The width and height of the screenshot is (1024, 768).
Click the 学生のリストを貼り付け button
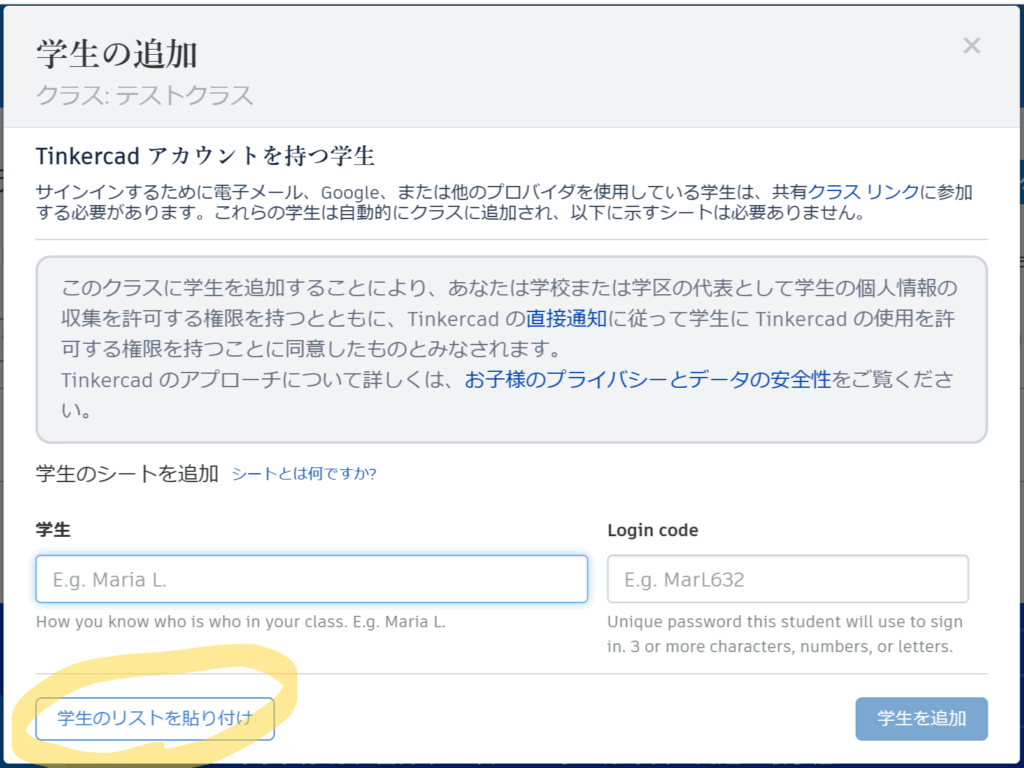coord(155,718)
